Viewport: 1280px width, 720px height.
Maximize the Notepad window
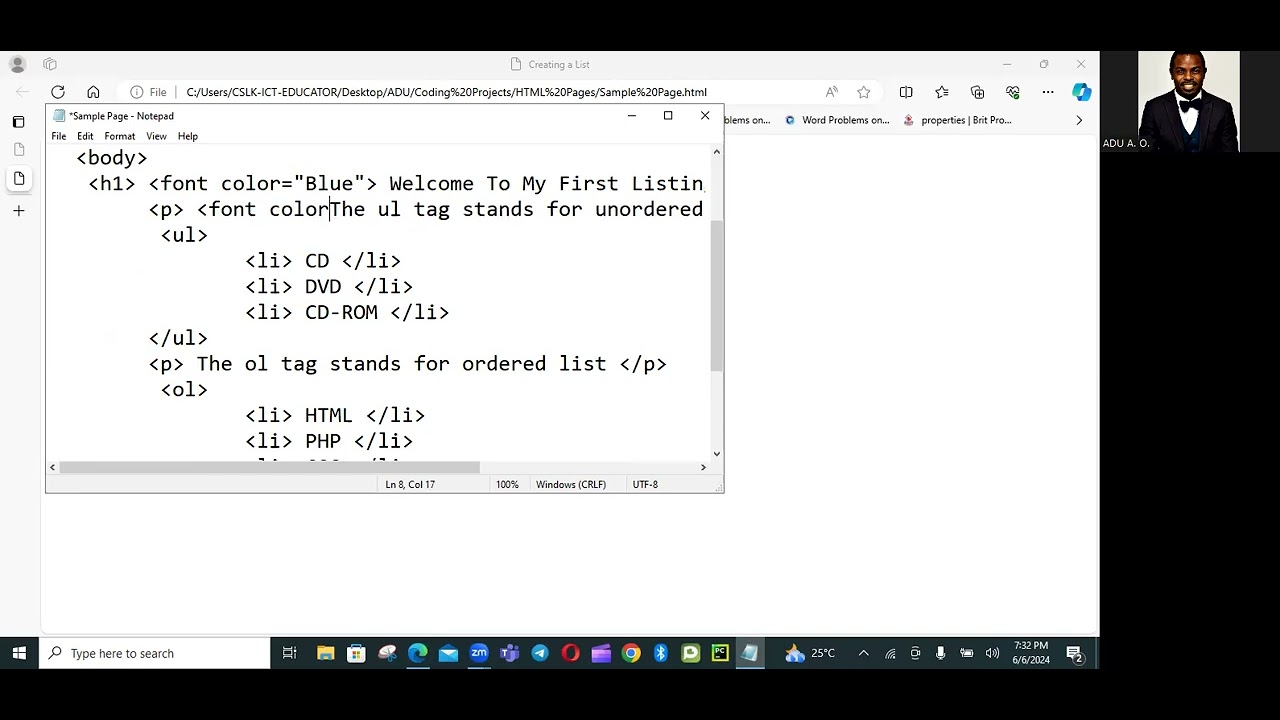(x=668, y=116)
